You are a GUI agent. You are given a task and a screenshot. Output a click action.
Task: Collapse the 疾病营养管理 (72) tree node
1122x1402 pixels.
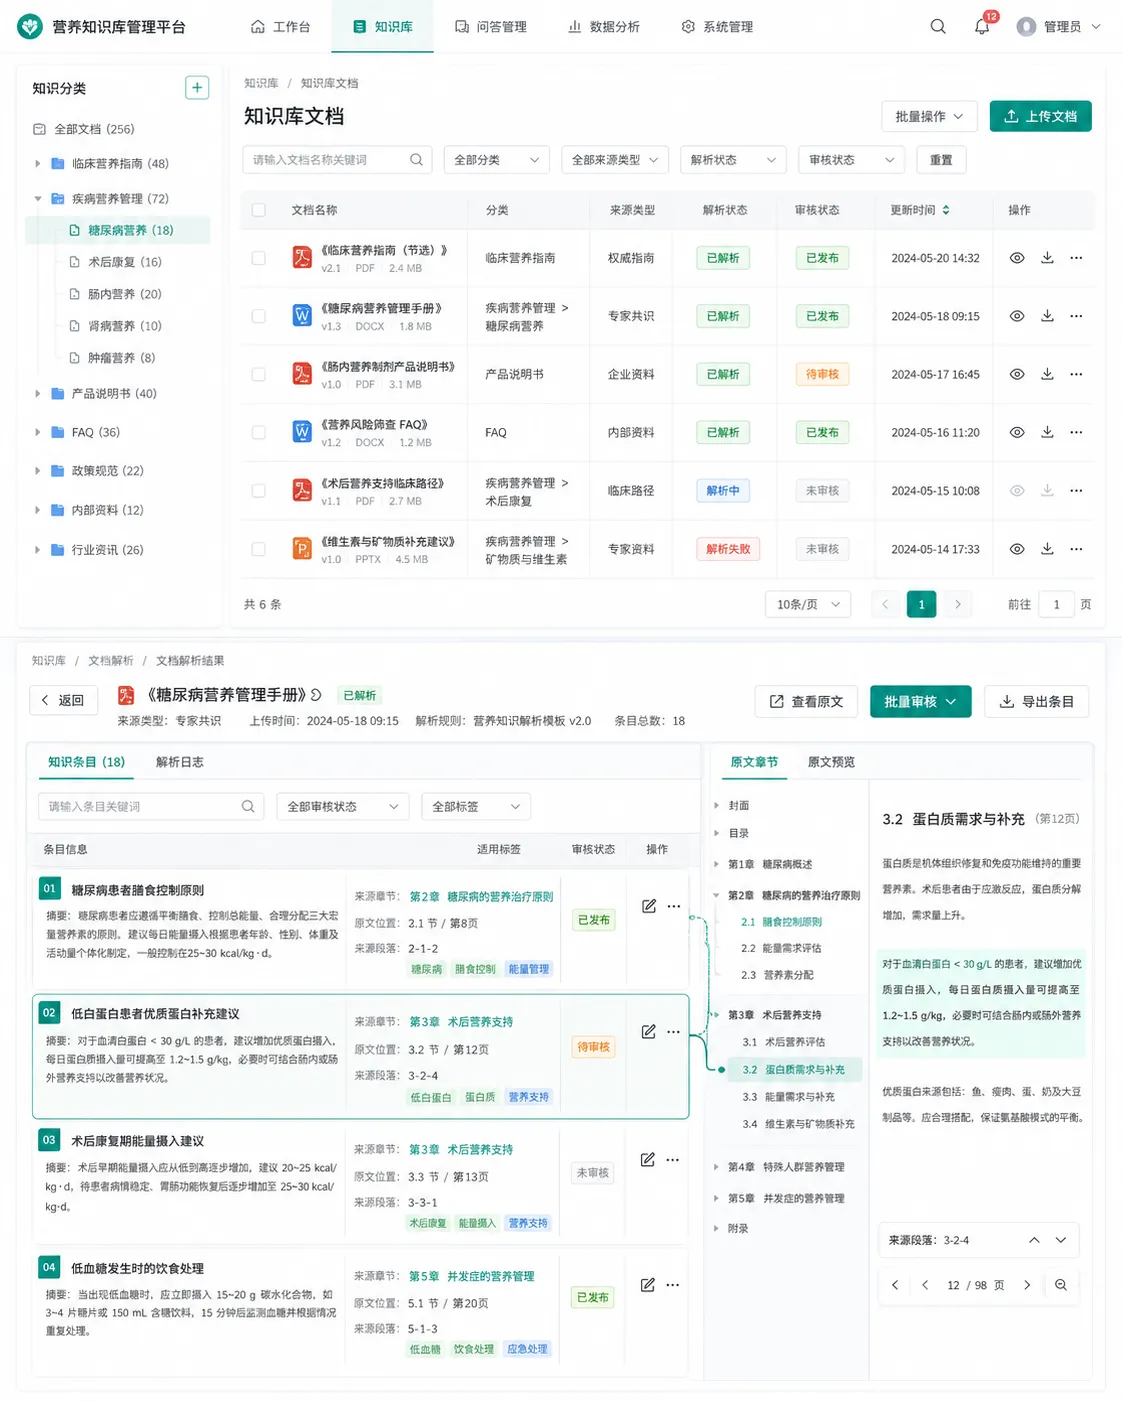click(x=38, y=198)
